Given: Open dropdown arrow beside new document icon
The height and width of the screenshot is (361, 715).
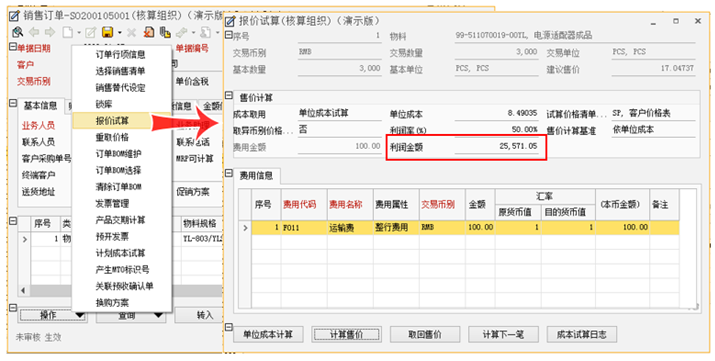Looking at the screenshot, I should (78, 33).
